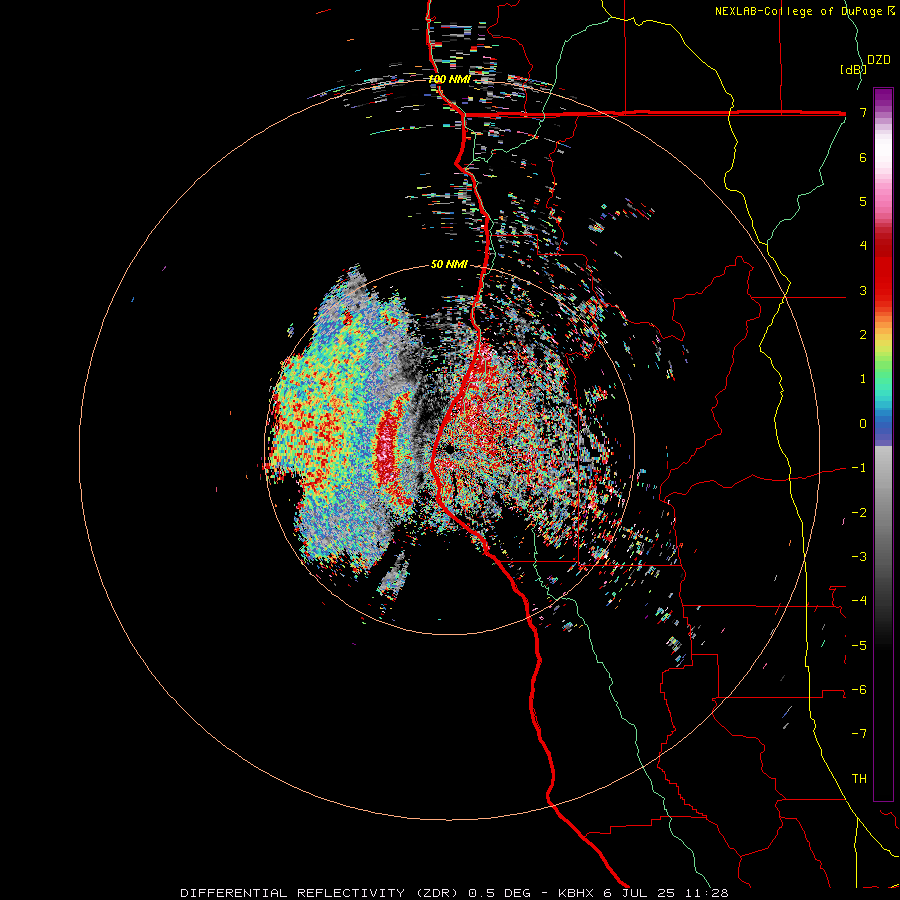Click the DZD legend title
The image size is (900, 900).
click(x=879, y=60)
